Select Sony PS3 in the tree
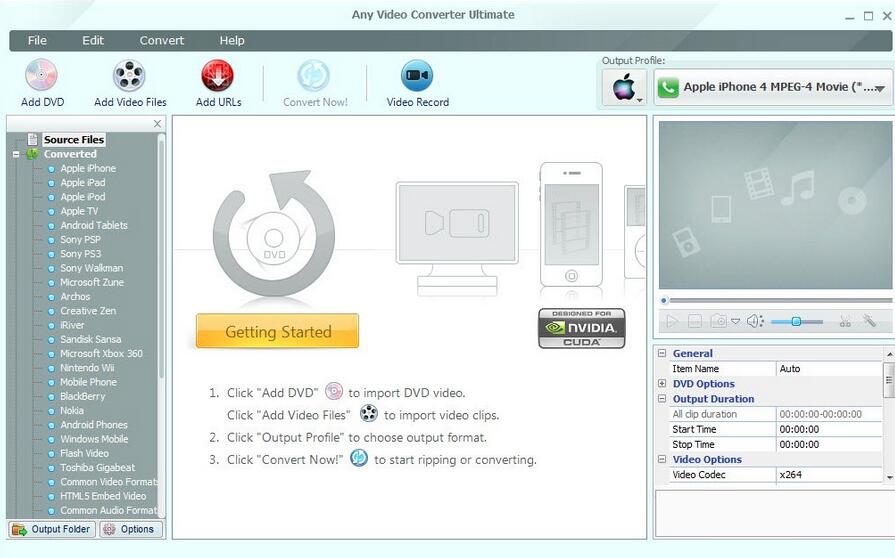Image resolution: width=895 pixels, height=558 pixels. pos(80,254)
